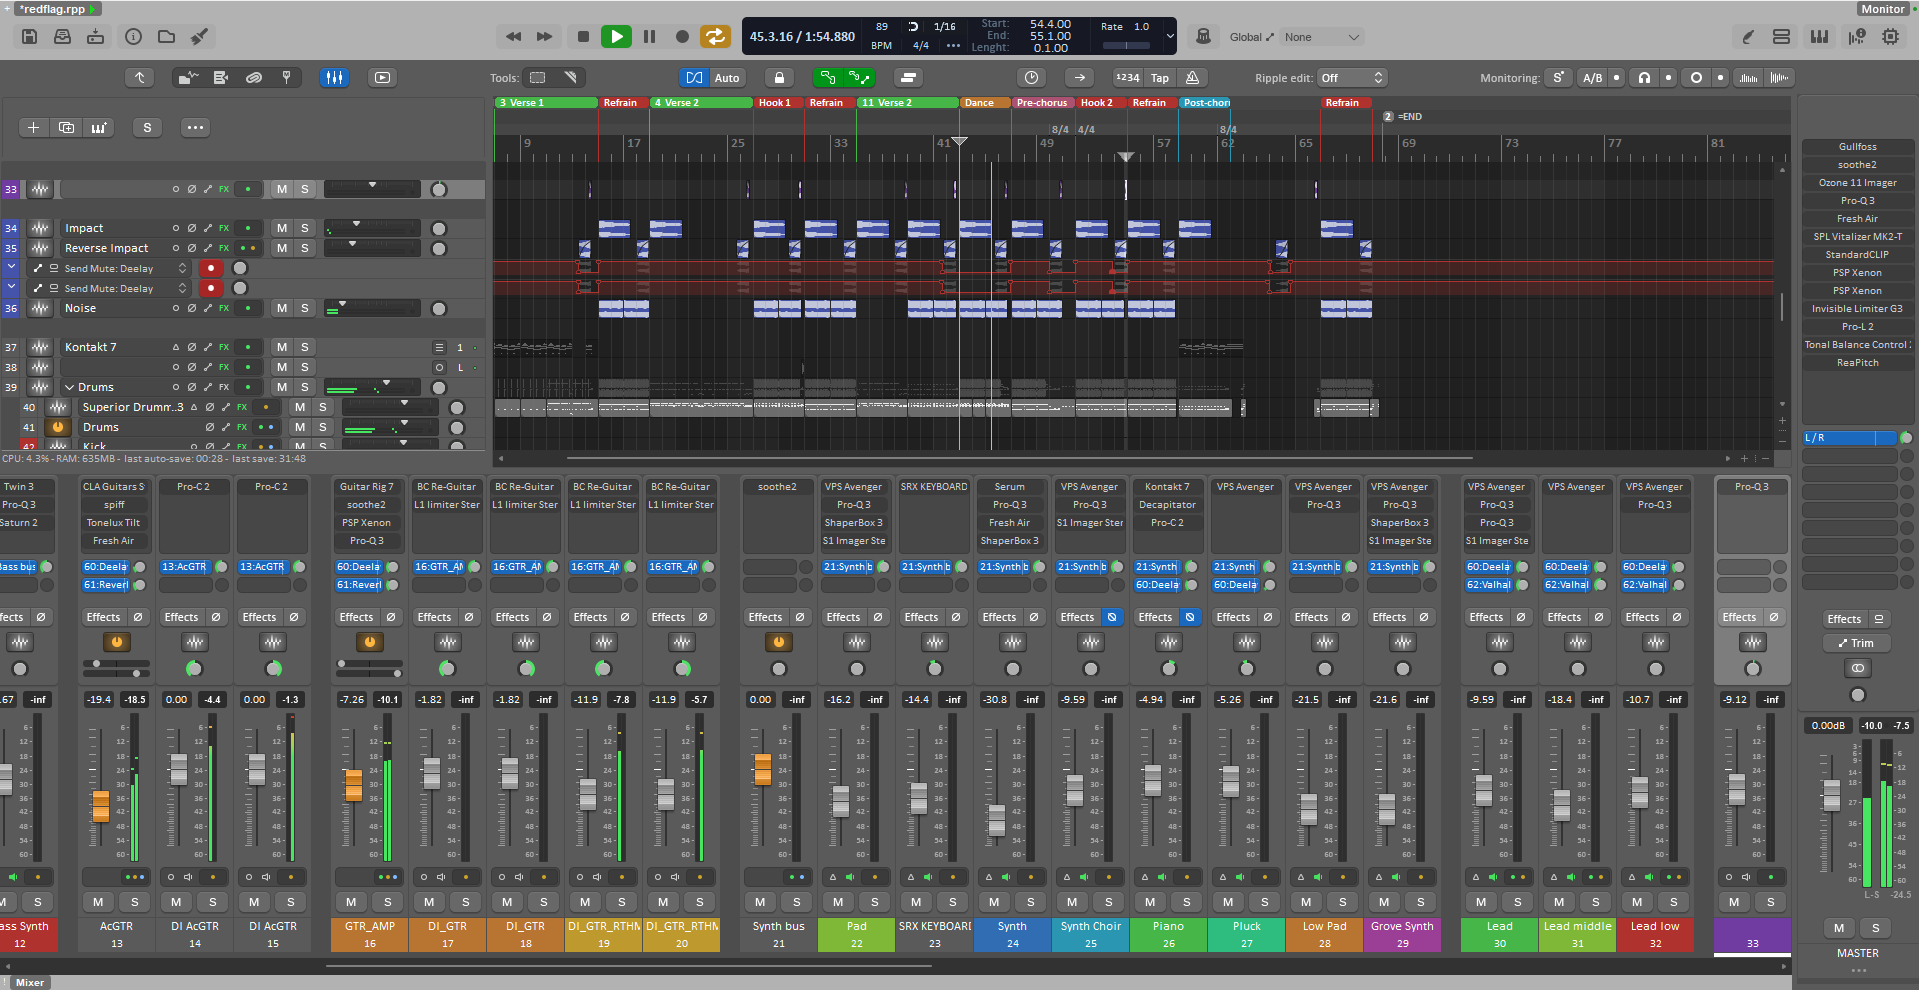Click the Tap tempo button
Screen dimensions: 1919x990
(x=1159, y=78)
